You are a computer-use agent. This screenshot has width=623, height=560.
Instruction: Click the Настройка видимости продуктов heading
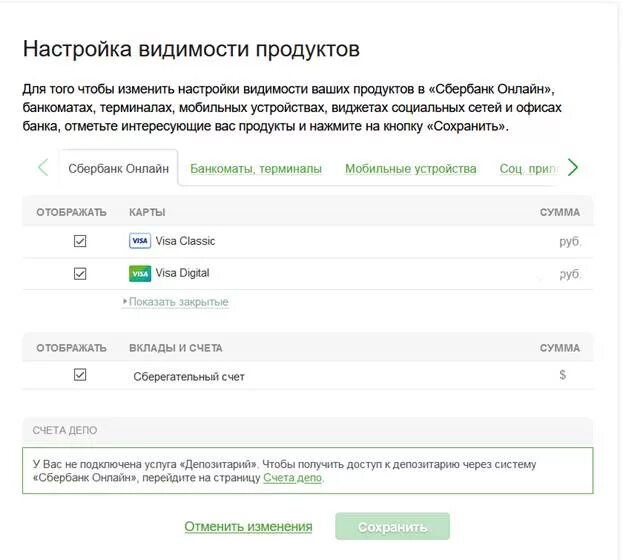coord(191,49)
